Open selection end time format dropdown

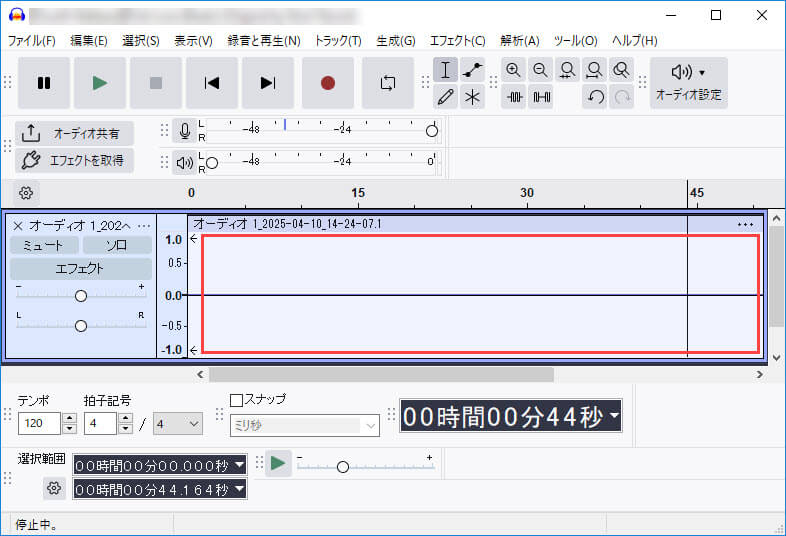[x=240, y=488]
